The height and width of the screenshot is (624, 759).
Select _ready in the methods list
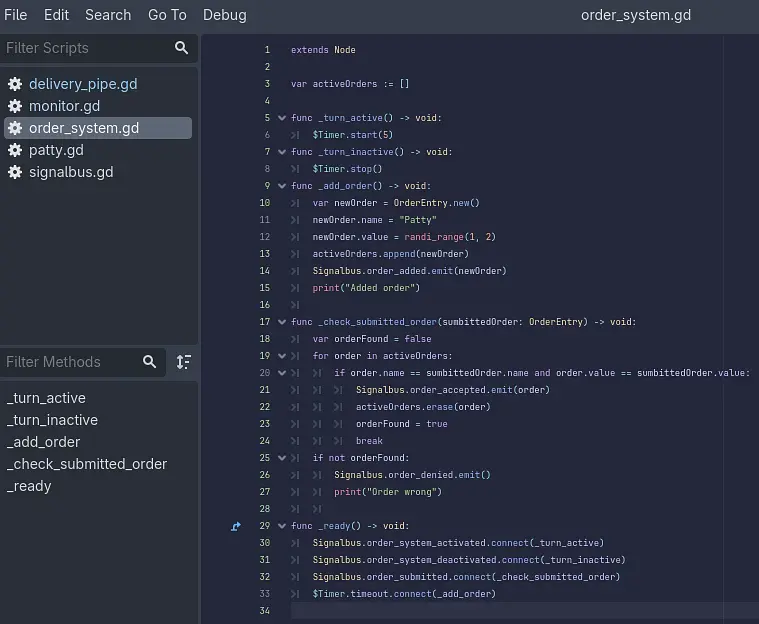[29, 486]
